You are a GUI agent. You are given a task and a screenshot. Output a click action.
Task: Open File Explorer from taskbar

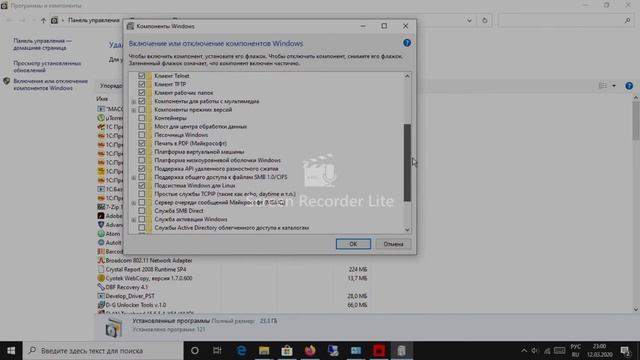point(264,351)
